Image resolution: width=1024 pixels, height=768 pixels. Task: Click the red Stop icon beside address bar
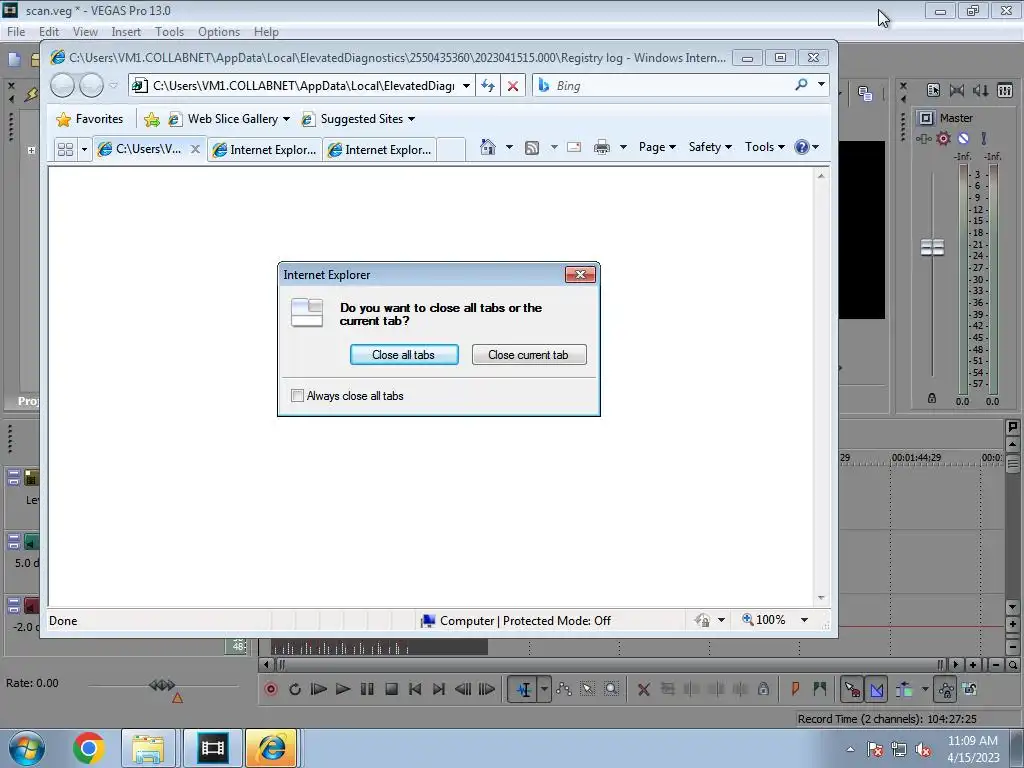[513, 86]
